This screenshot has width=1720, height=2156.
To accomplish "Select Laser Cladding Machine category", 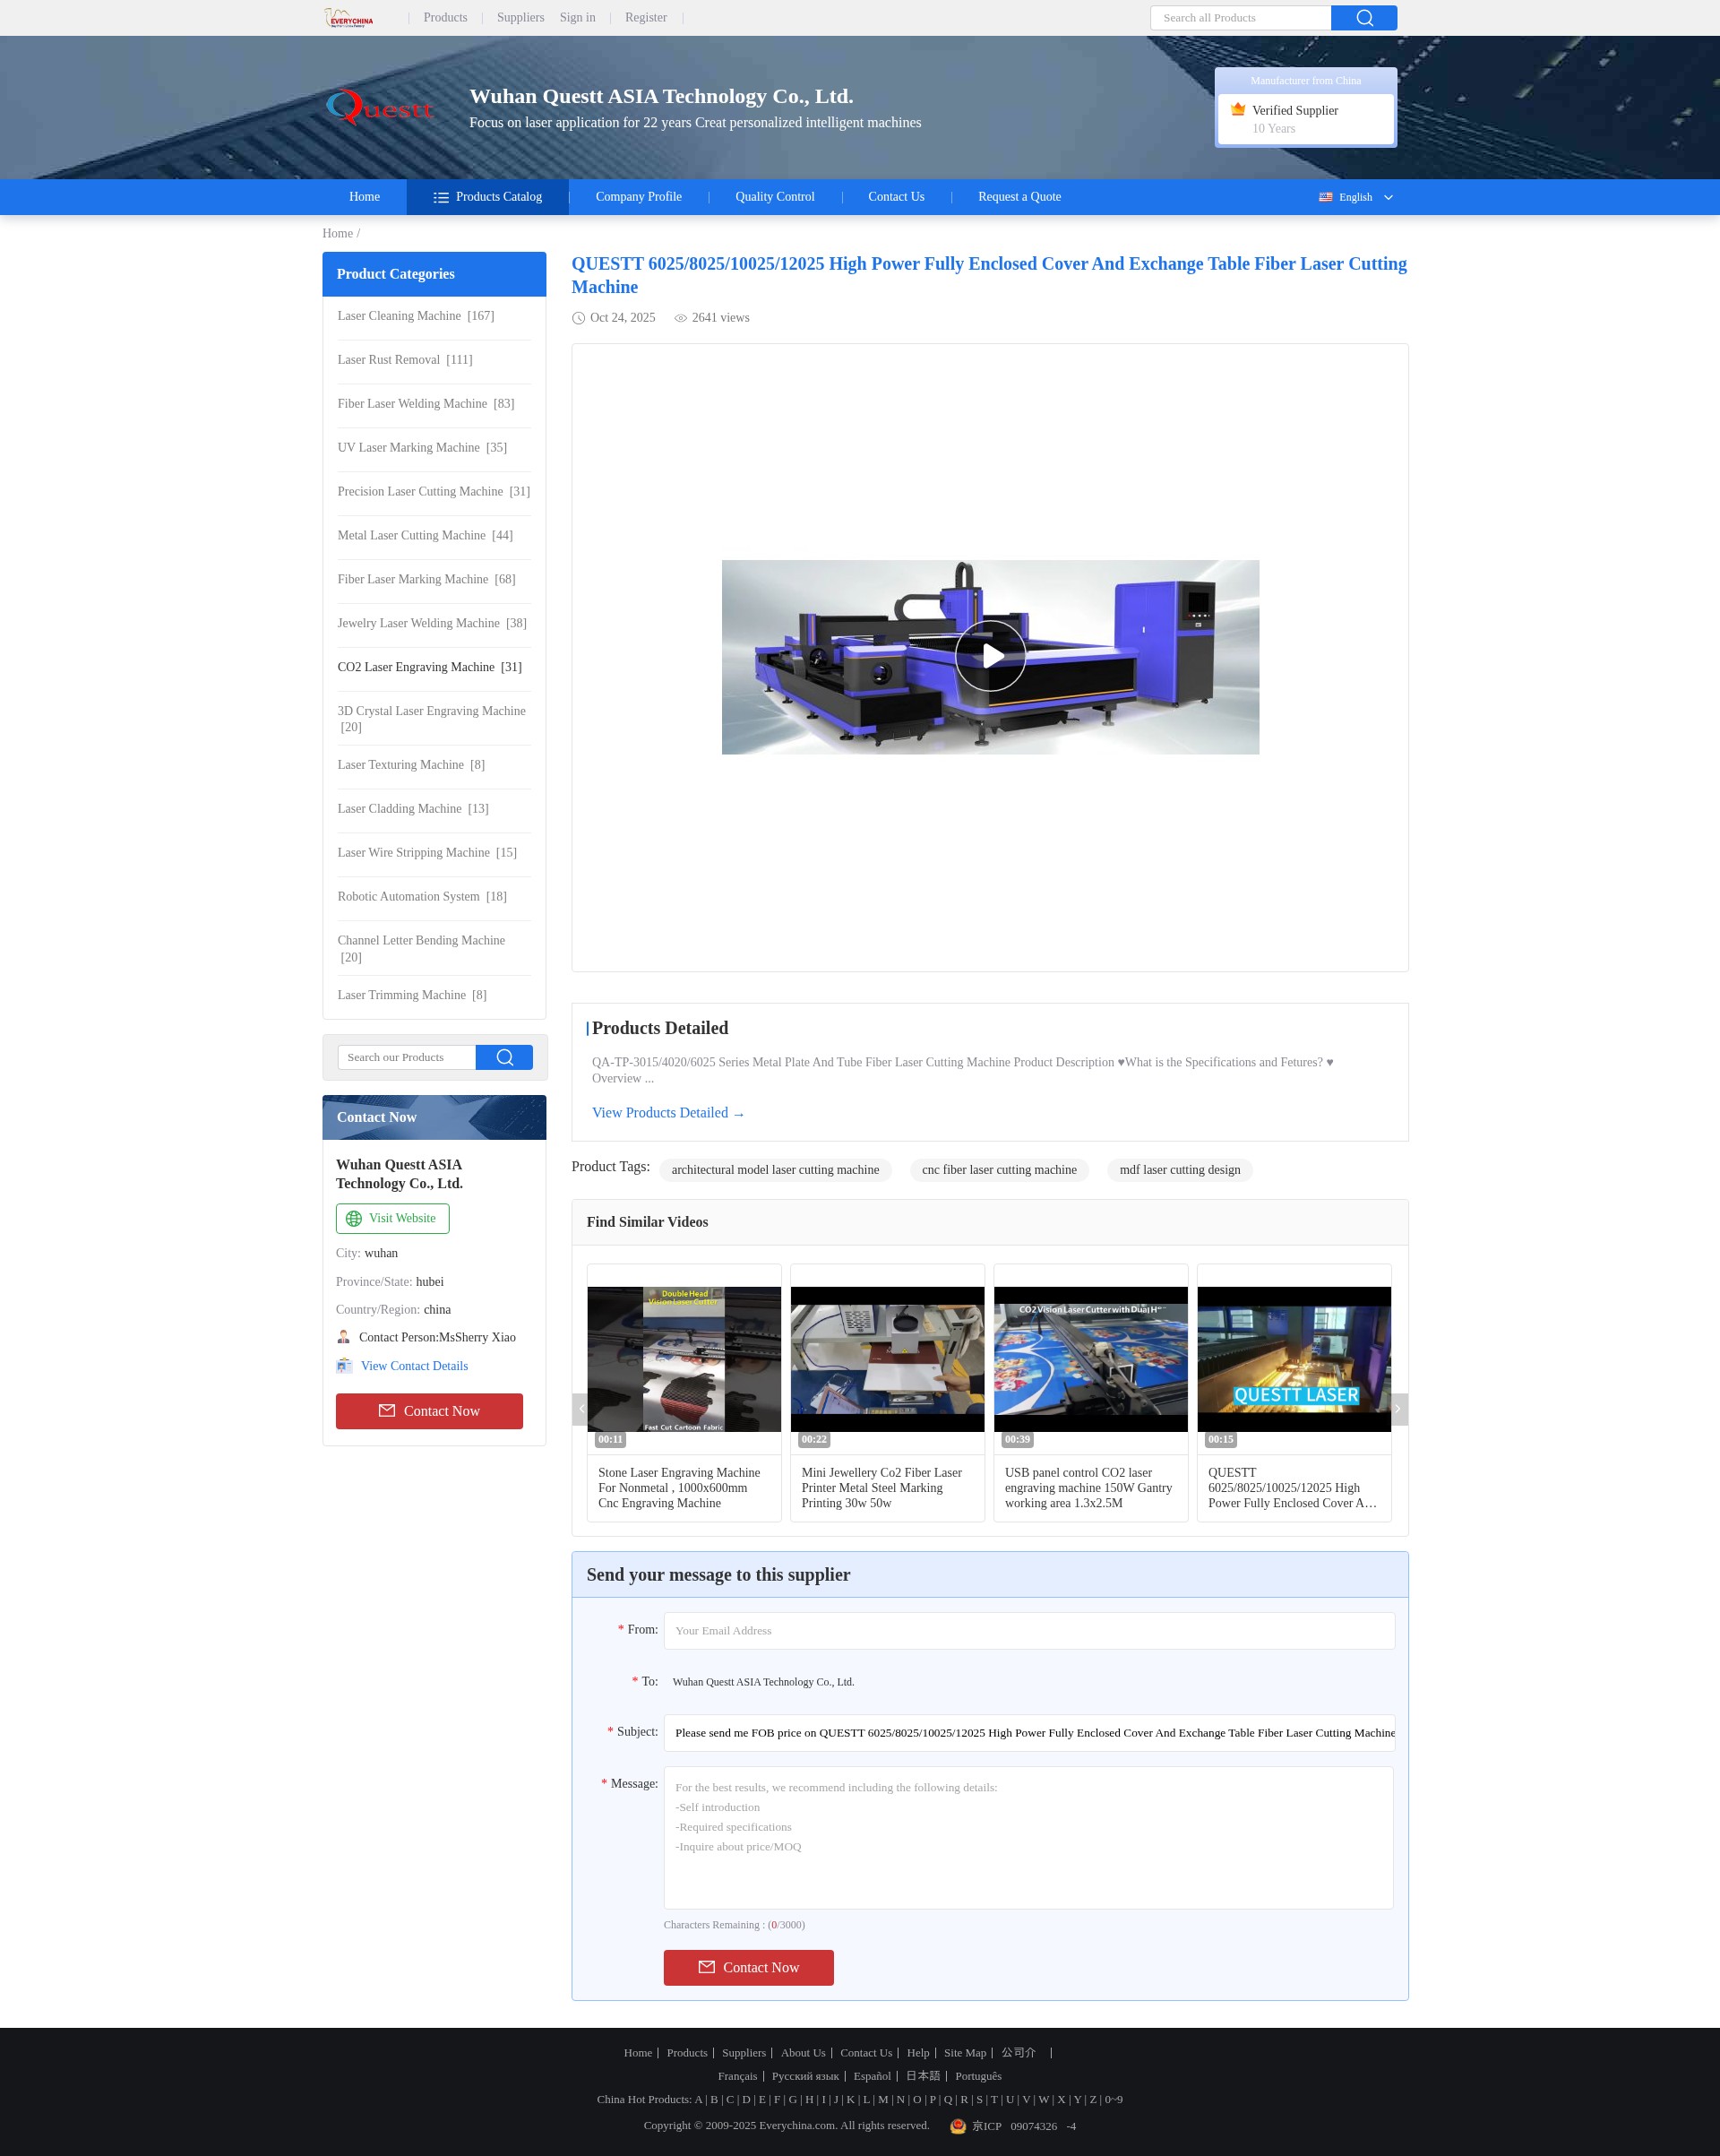I will (413, 809).
